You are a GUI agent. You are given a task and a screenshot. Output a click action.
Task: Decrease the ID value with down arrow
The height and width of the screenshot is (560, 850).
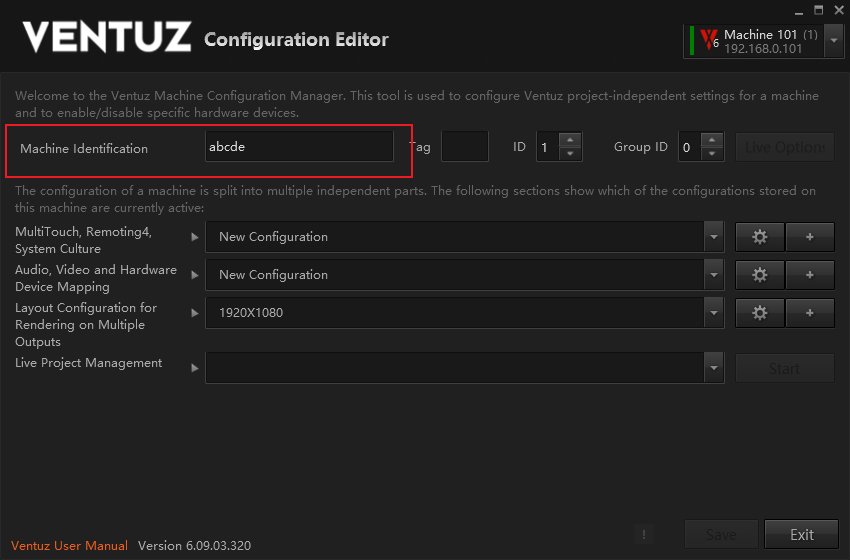[570, 154]
